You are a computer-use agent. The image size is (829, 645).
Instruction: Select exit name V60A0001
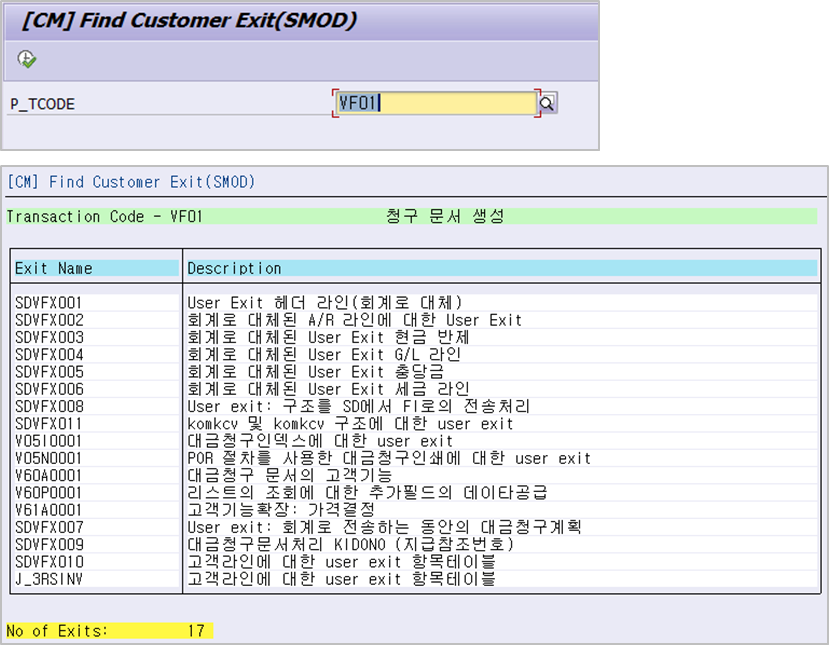pos(49,476)
